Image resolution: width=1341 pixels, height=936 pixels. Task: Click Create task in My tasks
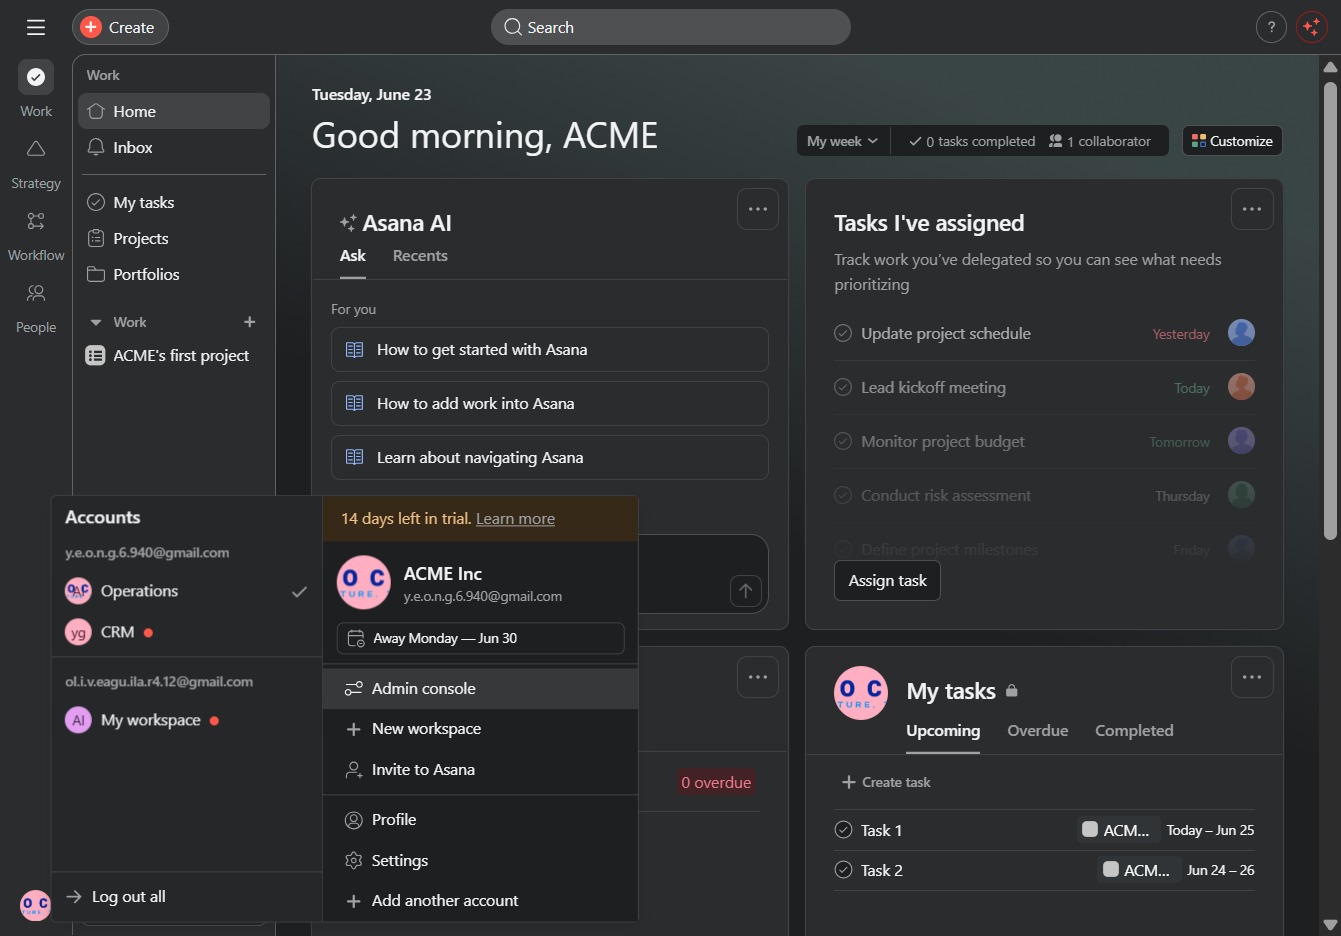point(886,782)
